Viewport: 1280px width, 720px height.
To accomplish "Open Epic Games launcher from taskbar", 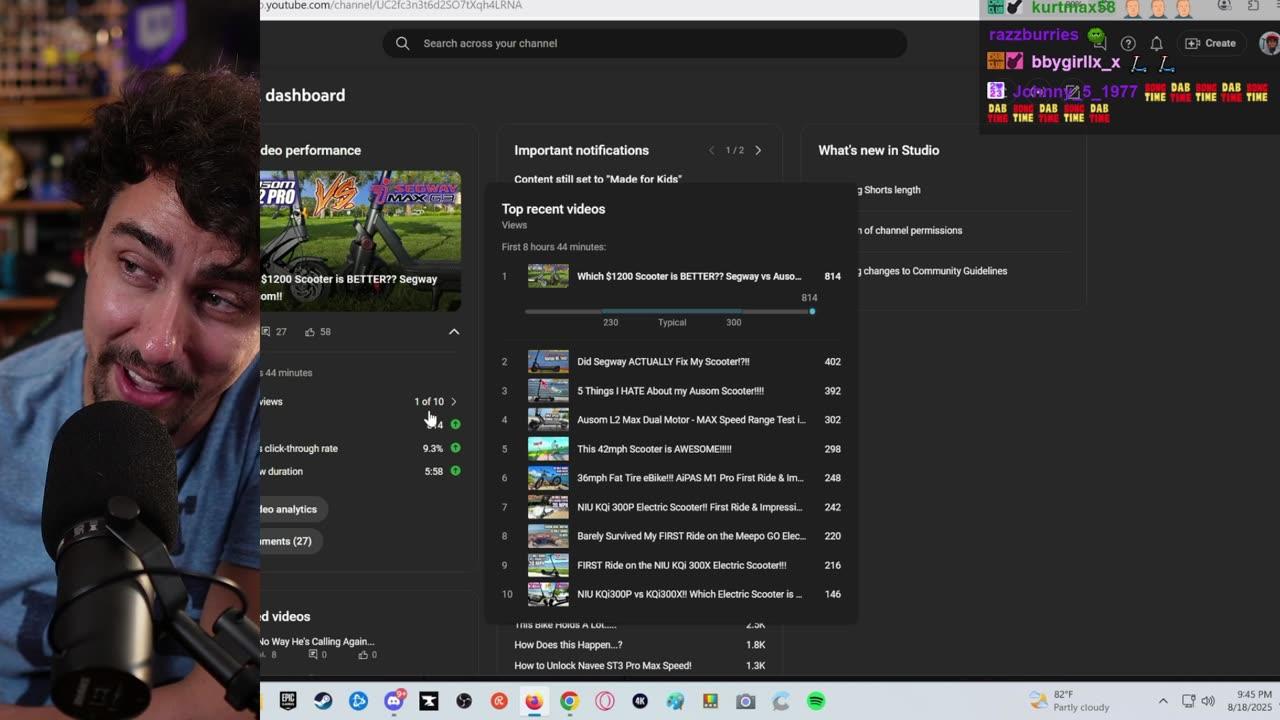I will (x=288, y=702).
